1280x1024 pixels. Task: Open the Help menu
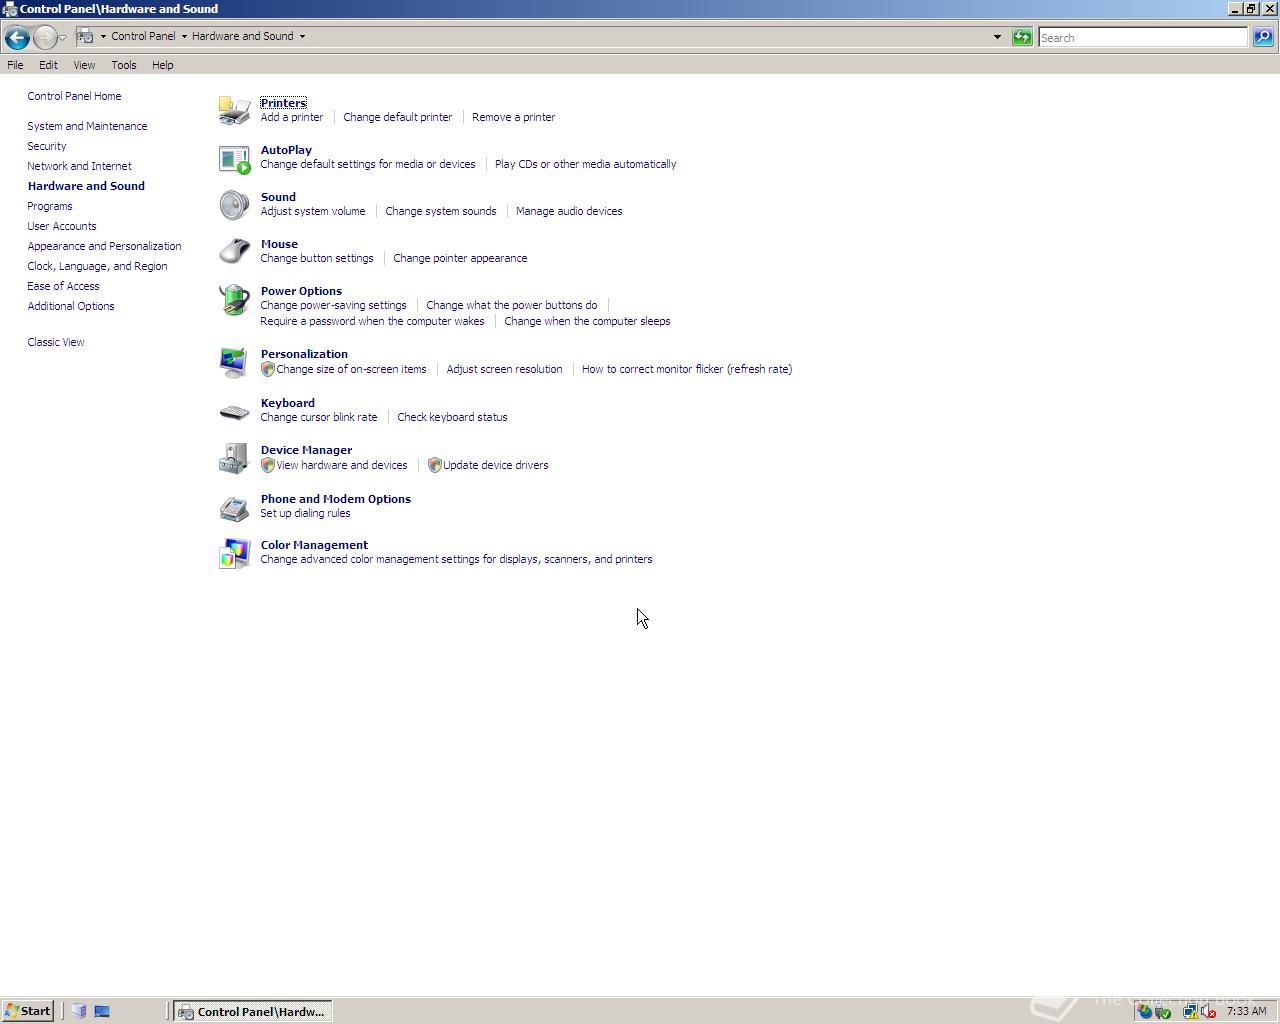point(162,65)
